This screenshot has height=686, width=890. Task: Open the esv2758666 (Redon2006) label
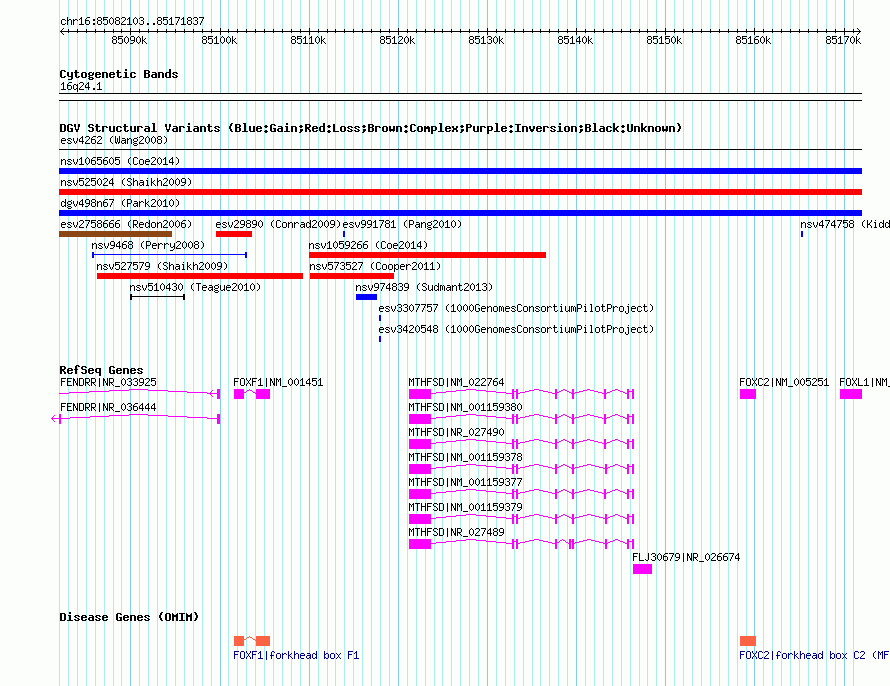126,224
